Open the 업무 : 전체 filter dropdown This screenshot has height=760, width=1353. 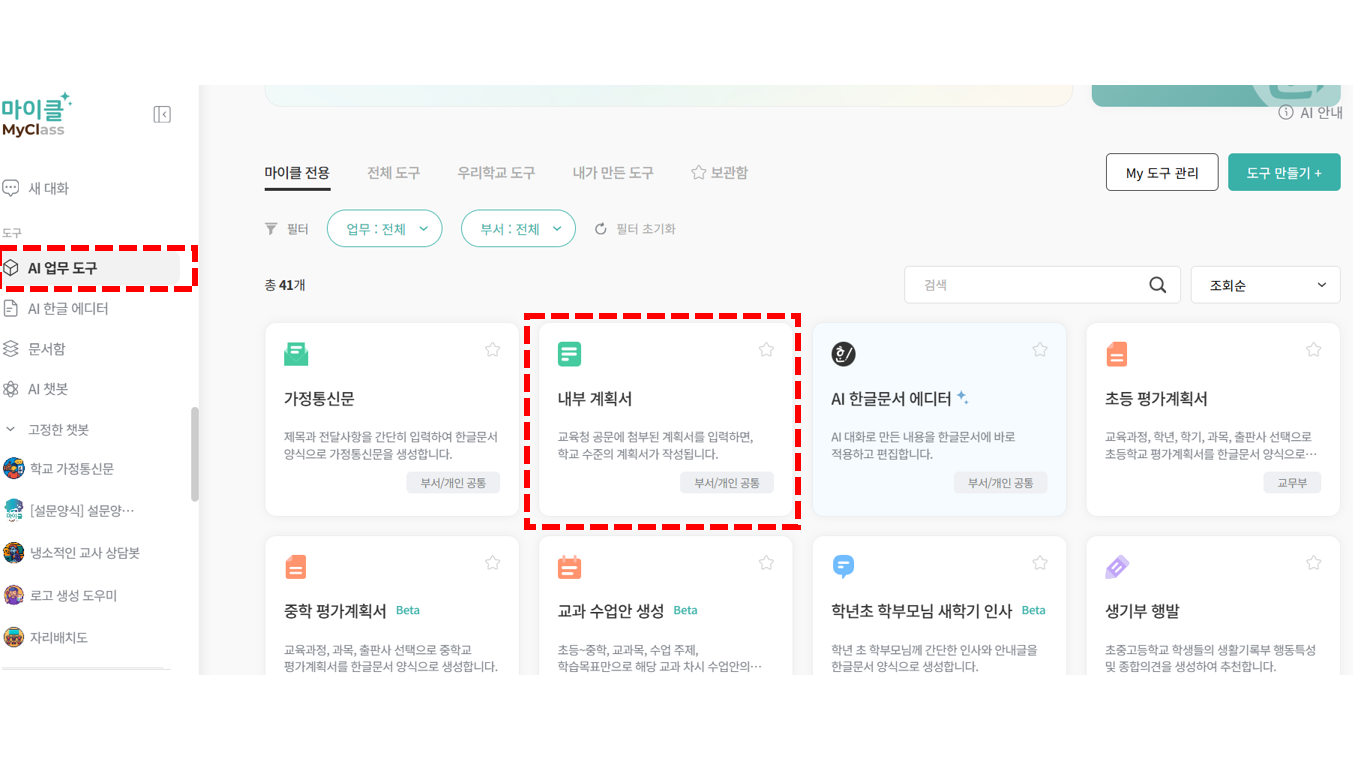click(385, 229)
